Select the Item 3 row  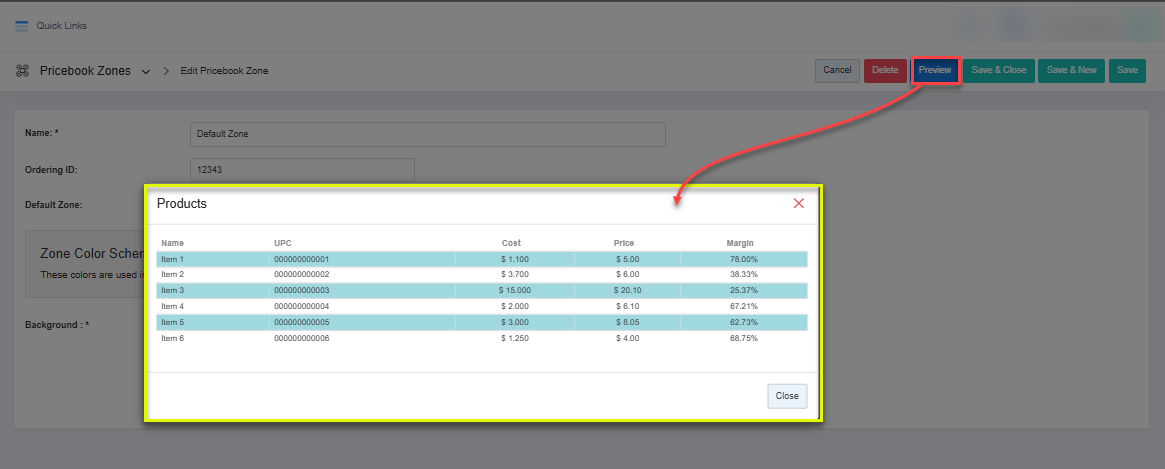coord(481,290)
